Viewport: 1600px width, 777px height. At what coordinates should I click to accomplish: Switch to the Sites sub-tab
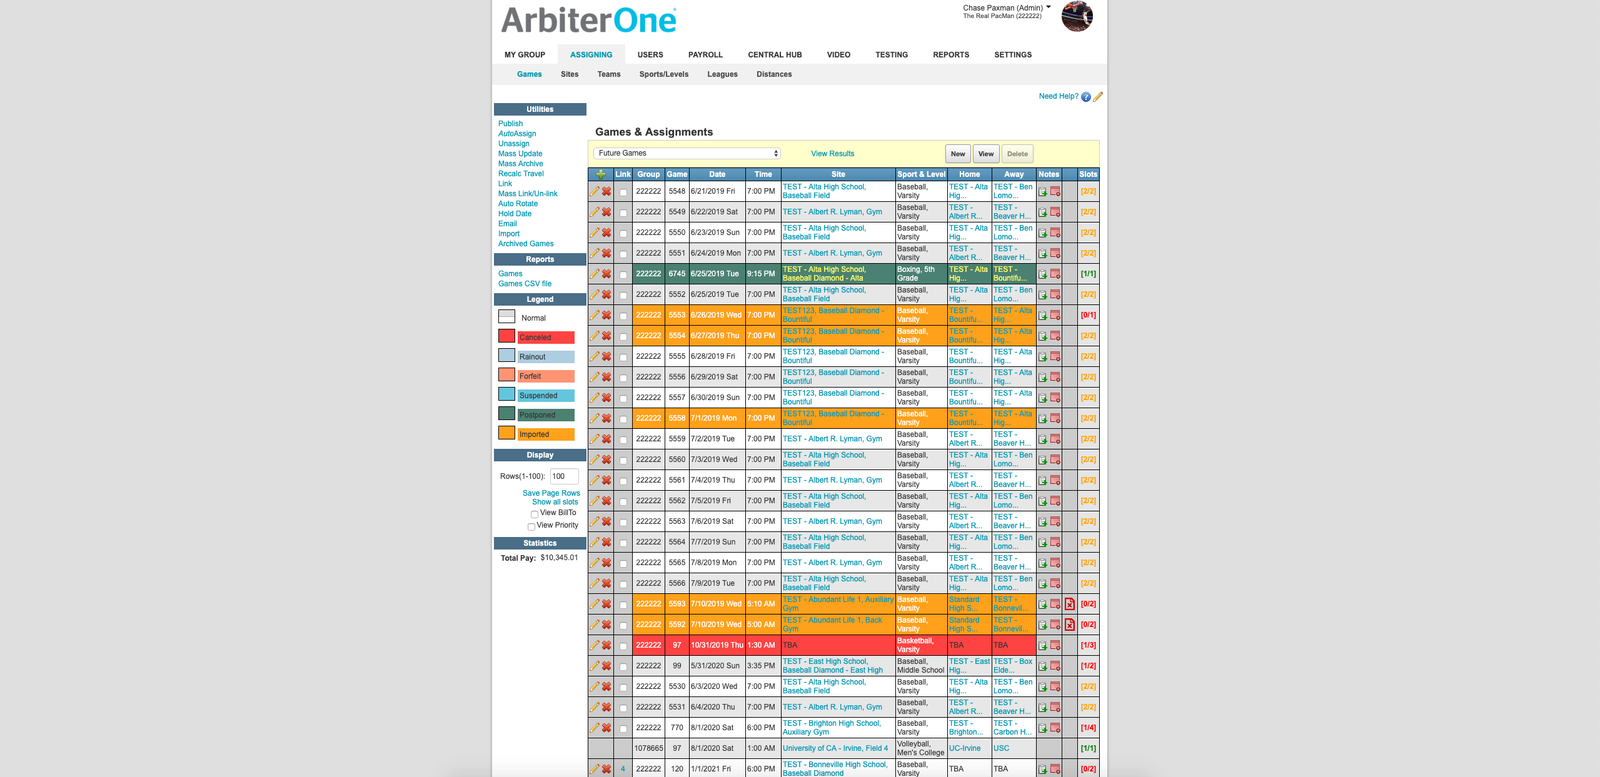click(570, 74)
